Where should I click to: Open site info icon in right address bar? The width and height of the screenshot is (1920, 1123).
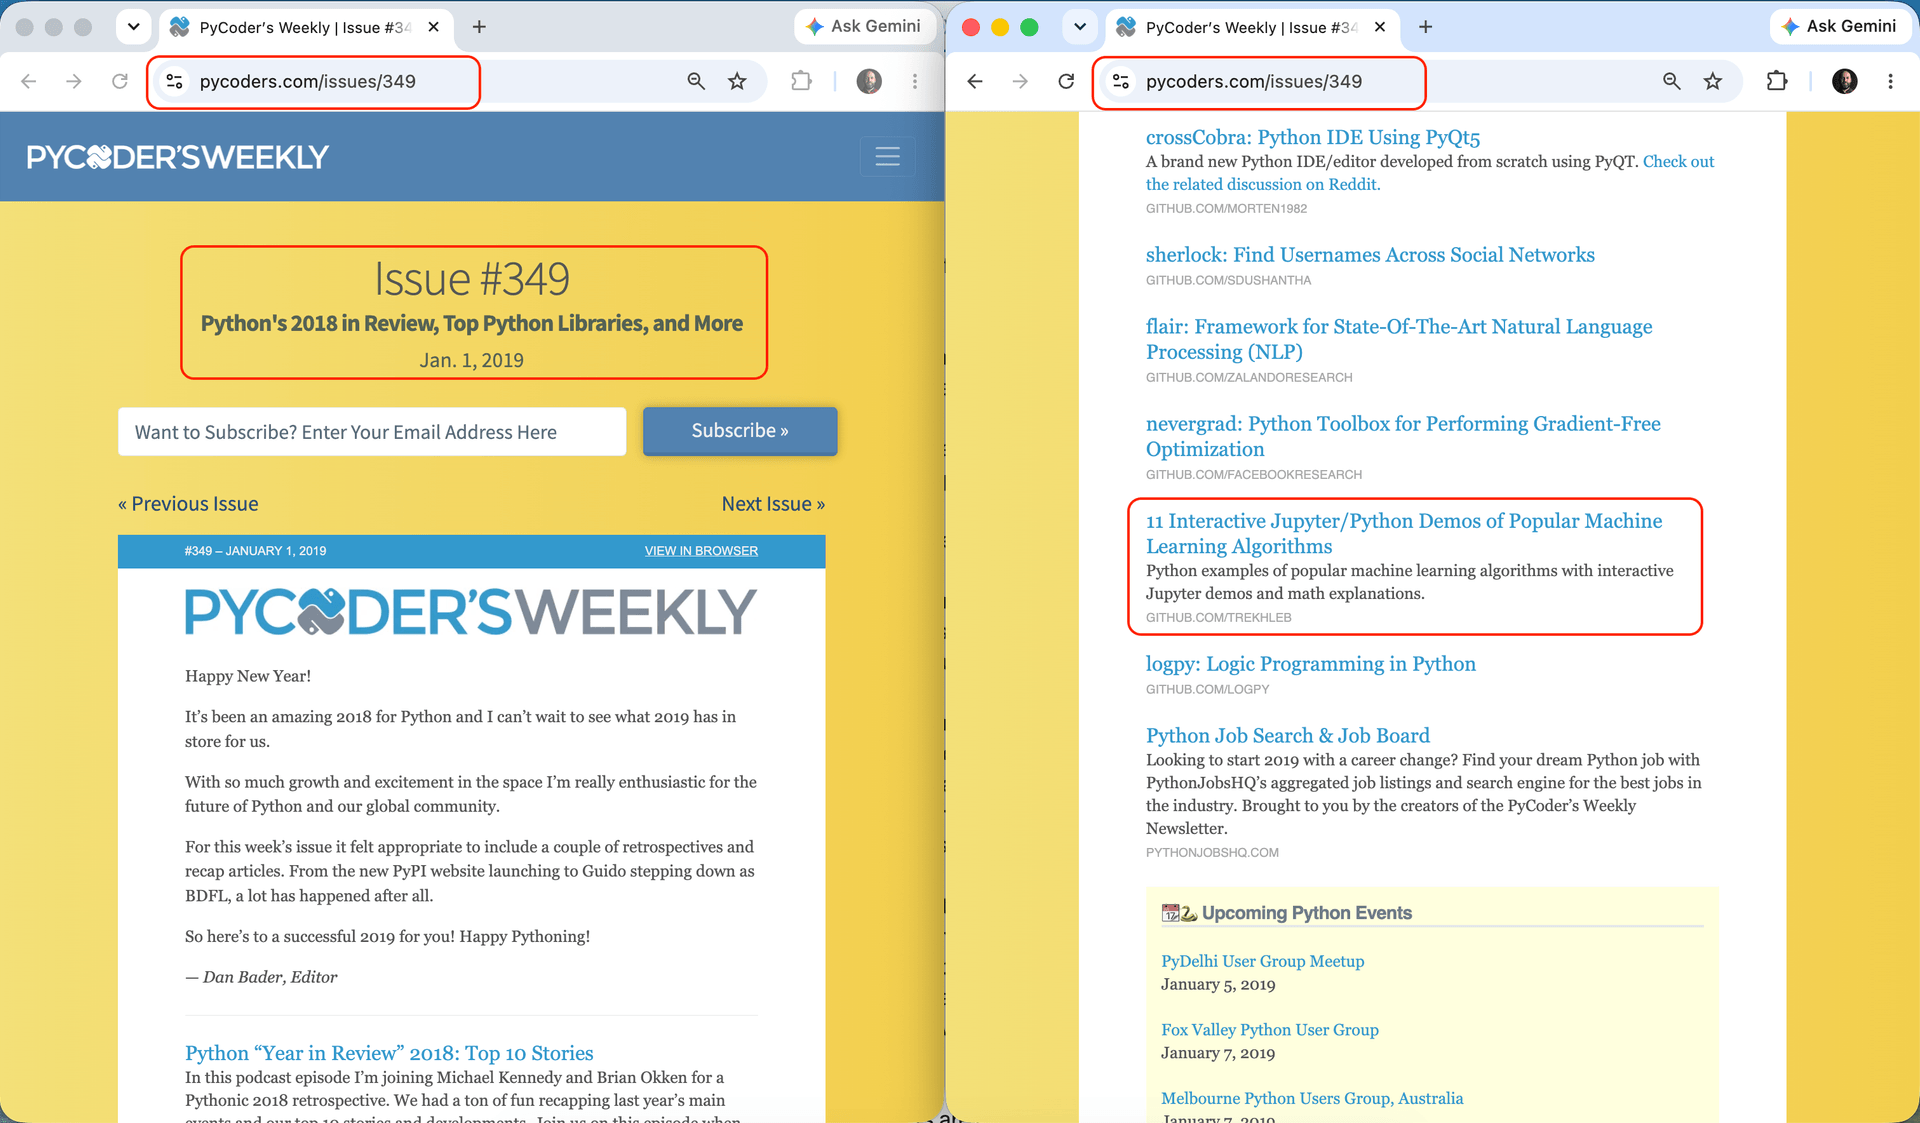[x=1121, y=81]
